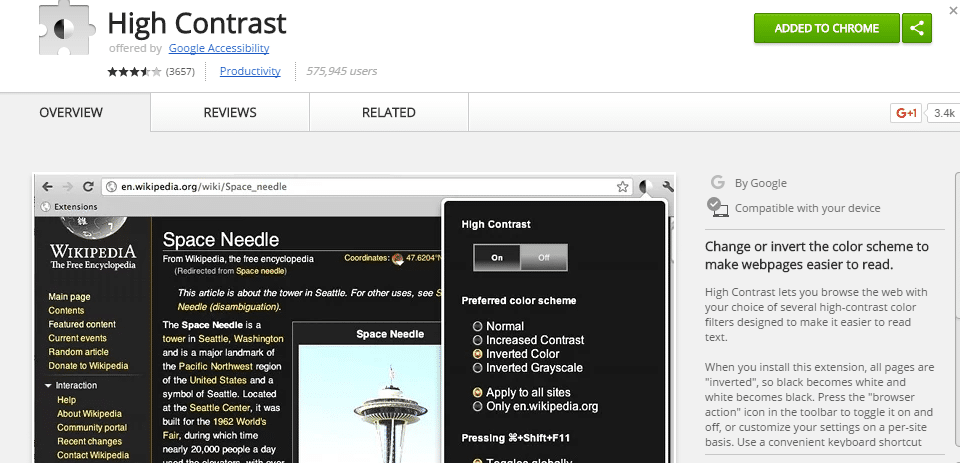Image resolution: width=960 pixels, height=463 pixels.
Task: Collapse the Interaction section arrow
Action: pos(48,386)
